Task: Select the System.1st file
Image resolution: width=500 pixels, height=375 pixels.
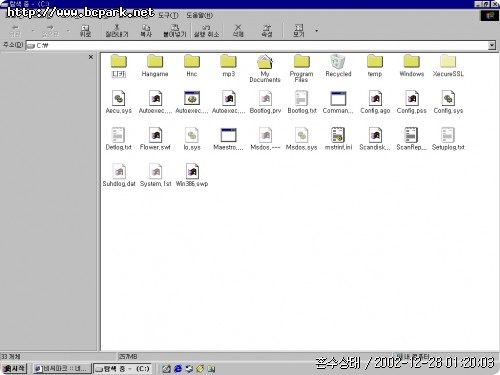Action: click(156, 175)
